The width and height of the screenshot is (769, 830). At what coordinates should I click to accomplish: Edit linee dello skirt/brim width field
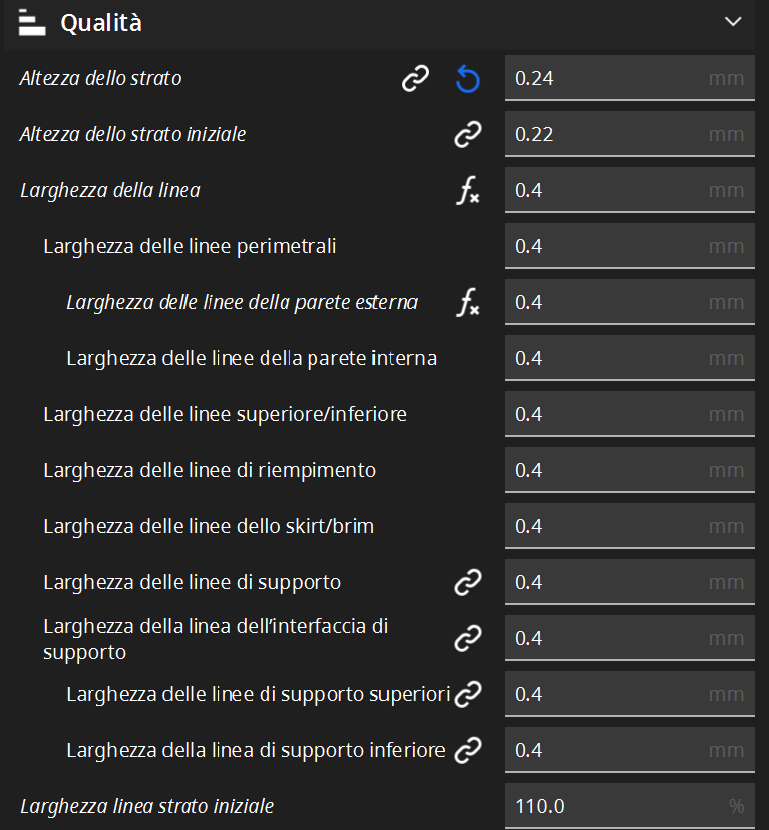pyautogui.click(x=629, y=526)
